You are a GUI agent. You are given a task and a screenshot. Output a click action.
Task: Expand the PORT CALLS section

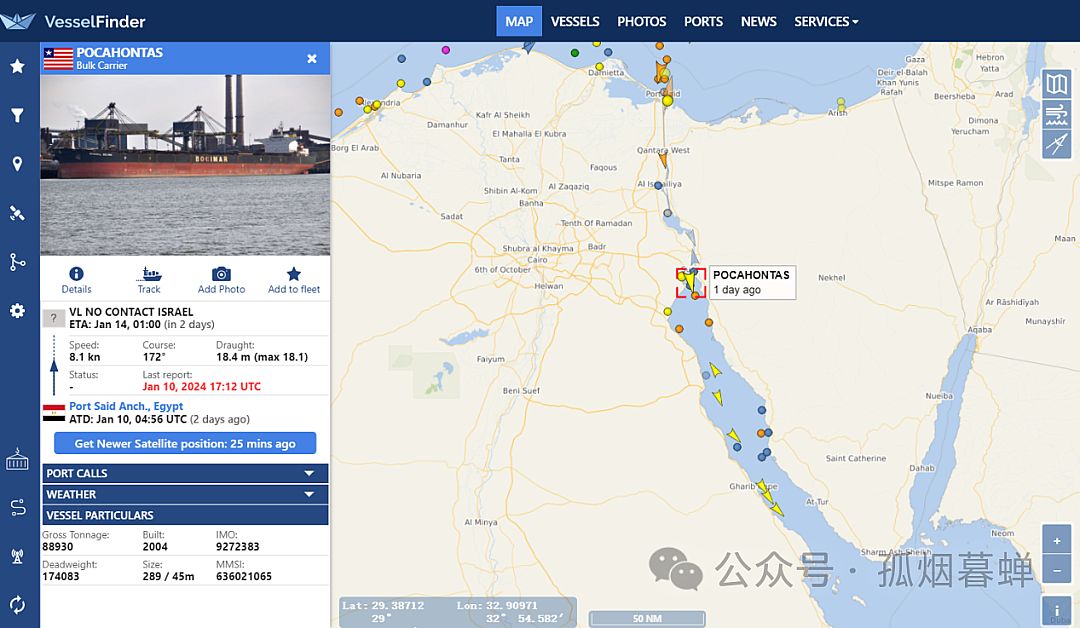(x=185, y=473)
